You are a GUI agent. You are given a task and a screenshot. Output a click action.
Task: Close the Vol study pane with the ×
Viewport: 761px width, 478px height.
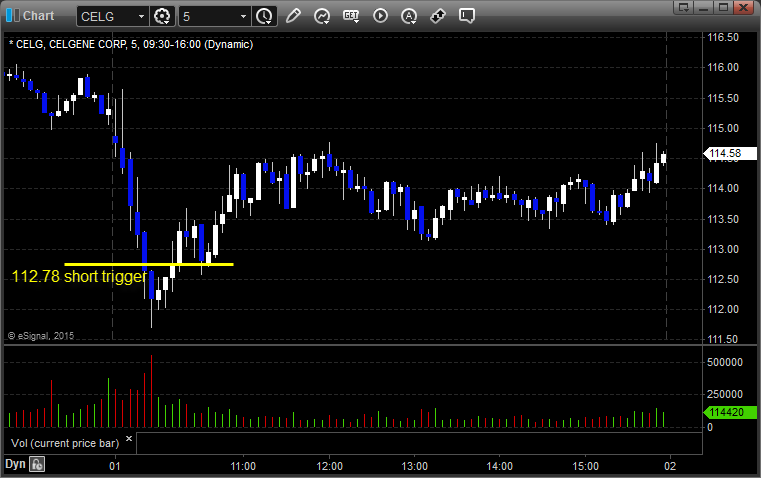click(129, 439)
